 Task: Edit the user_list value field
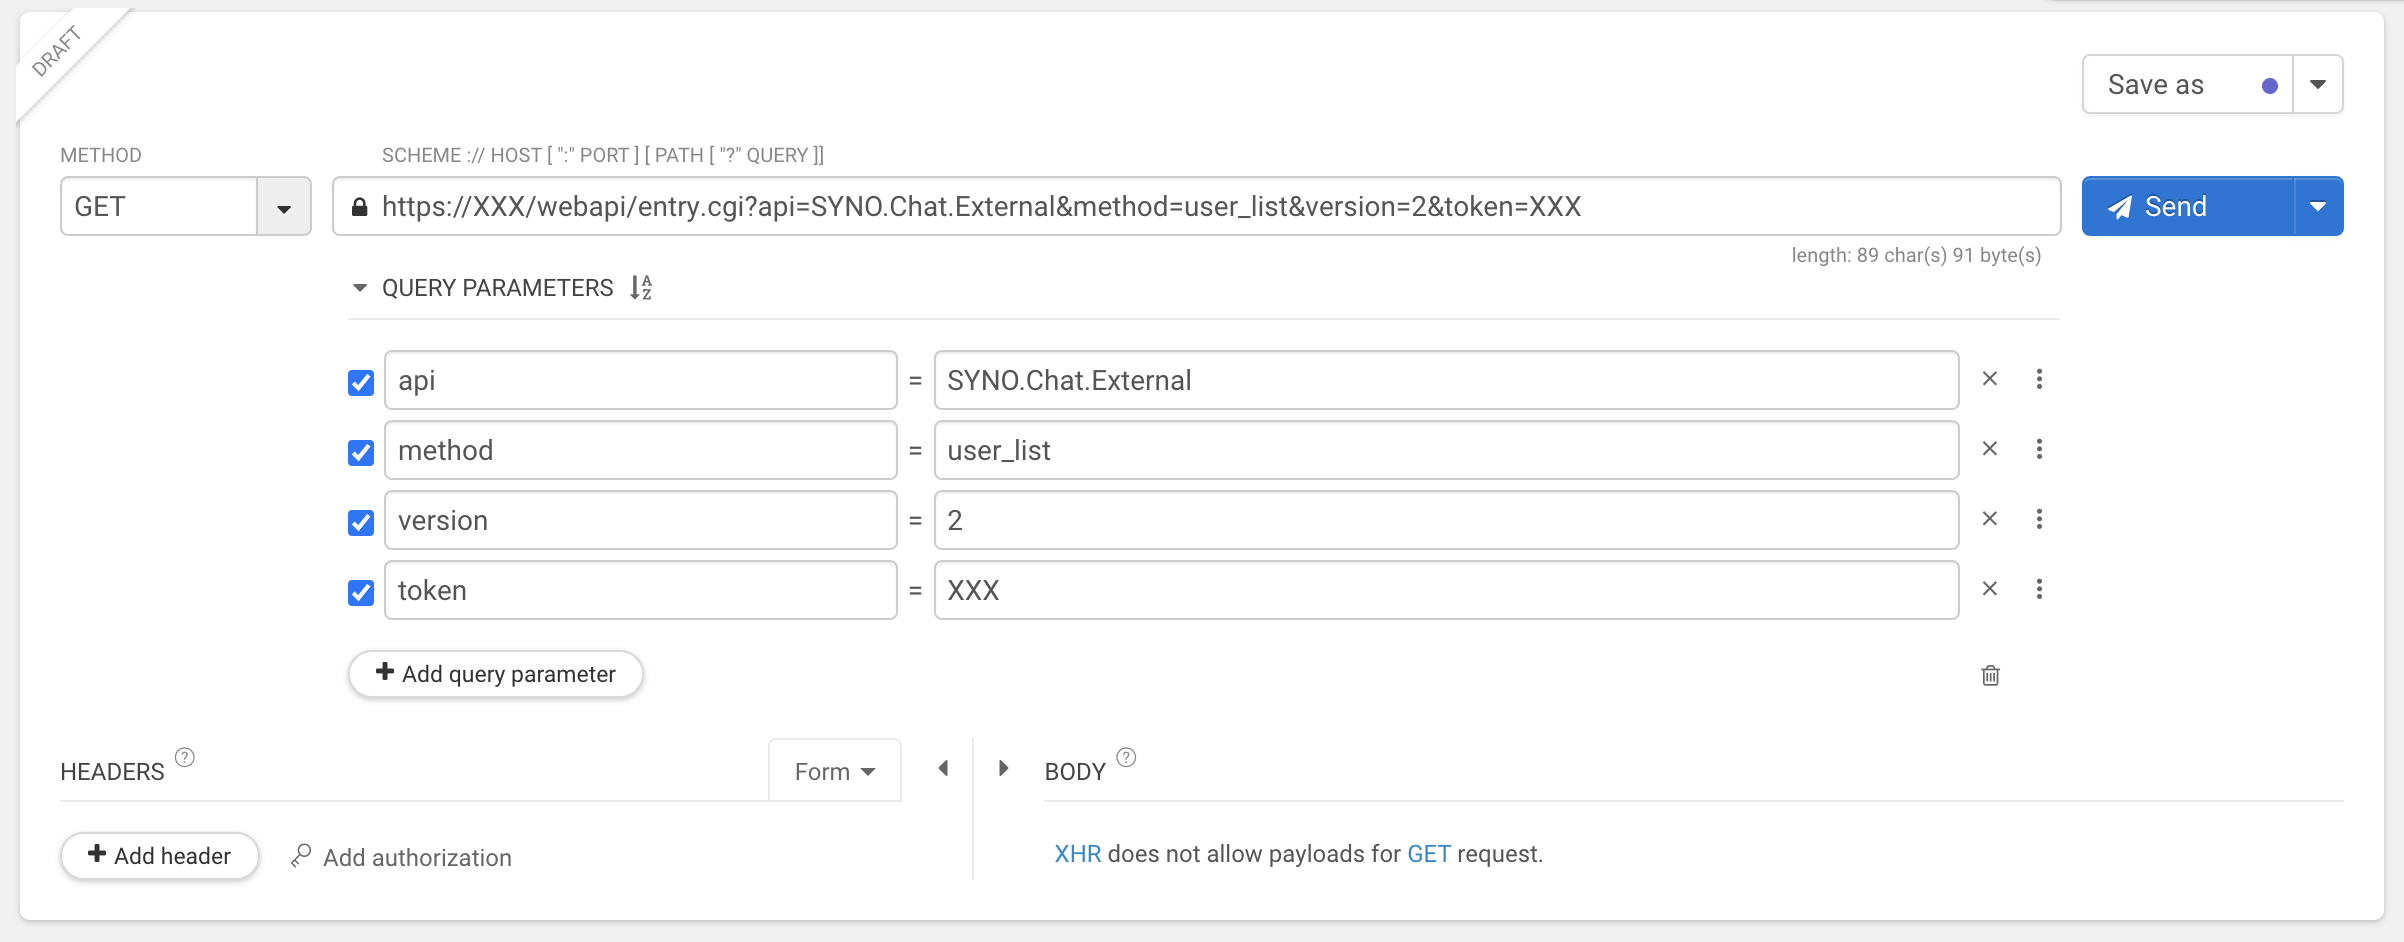tap(1446, 450)
